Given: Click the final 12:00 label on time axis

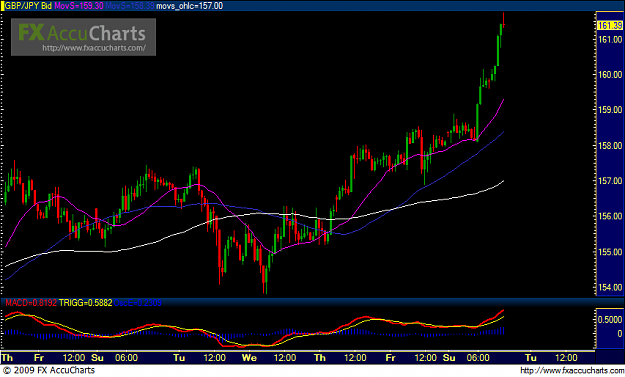Looking at the screenshot, I should (566, 357).
